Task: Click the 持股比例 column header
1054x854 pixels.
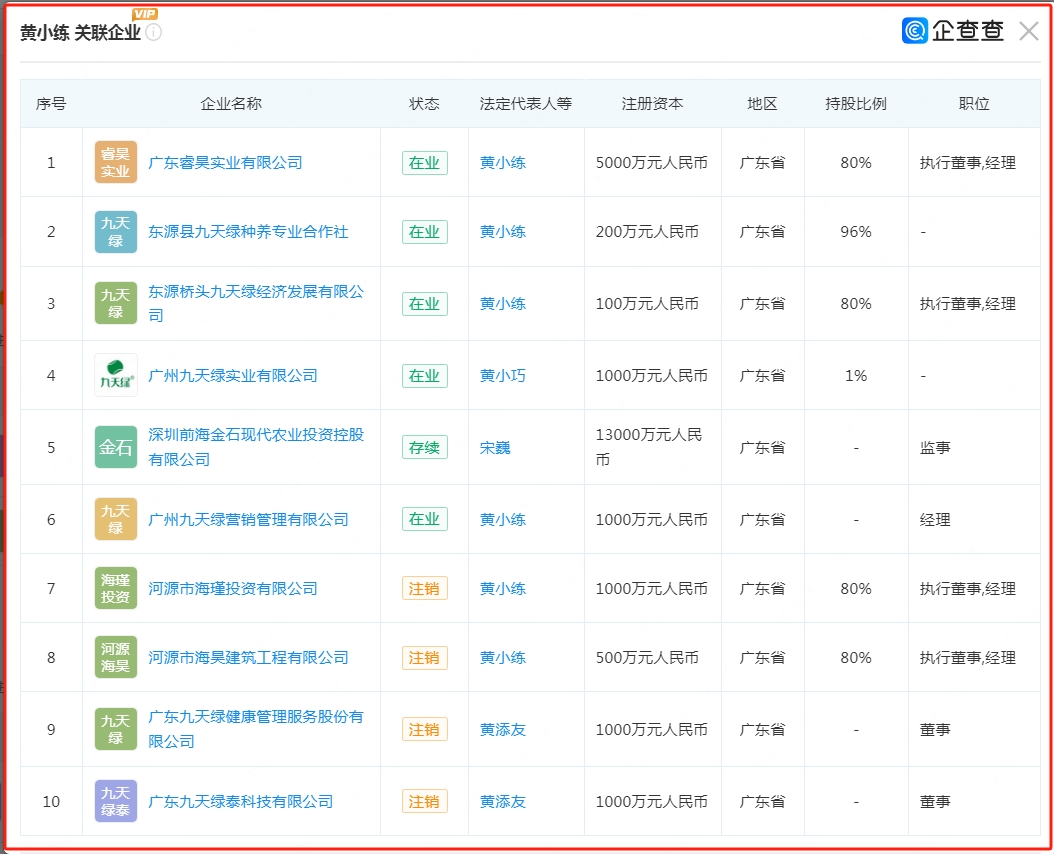Action: [x=856, y=104]
